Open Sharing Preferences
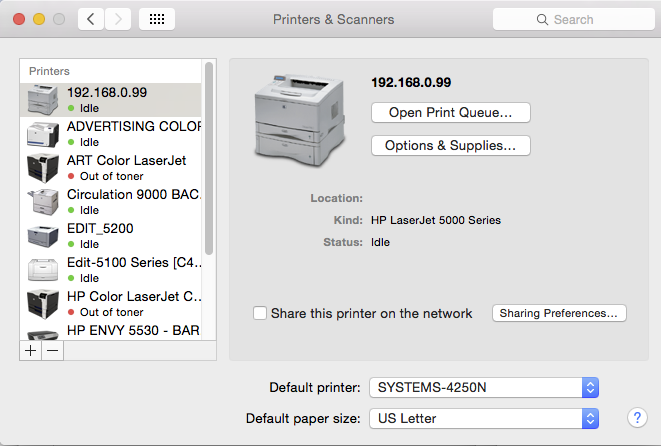This screenshot has width=661, height=446. 559,313
